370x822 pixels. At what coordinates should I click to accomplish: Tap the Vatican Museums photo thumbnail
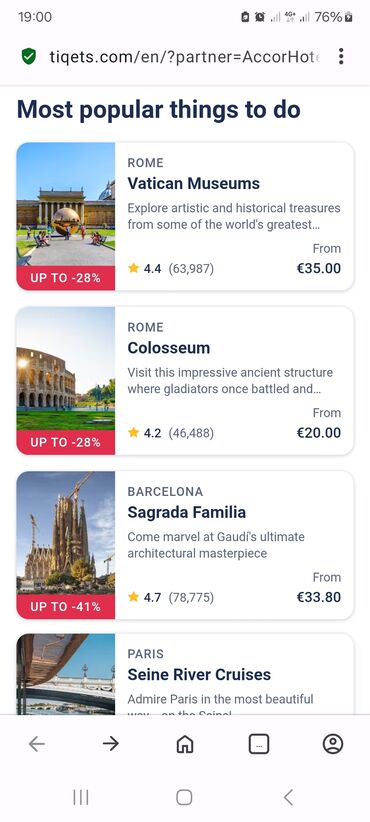click(x=66, y=204)
